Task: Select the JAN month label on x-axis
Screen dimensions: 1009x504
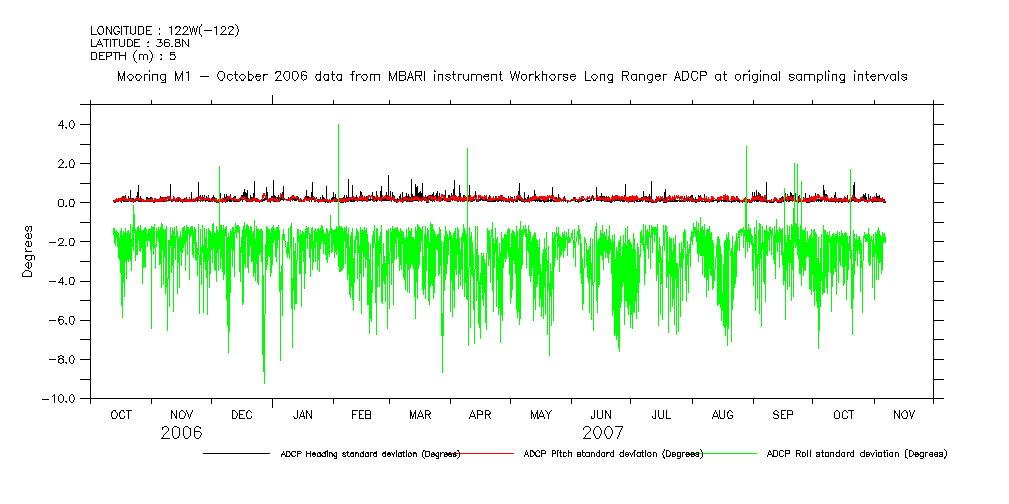Action: click(302, 414)
